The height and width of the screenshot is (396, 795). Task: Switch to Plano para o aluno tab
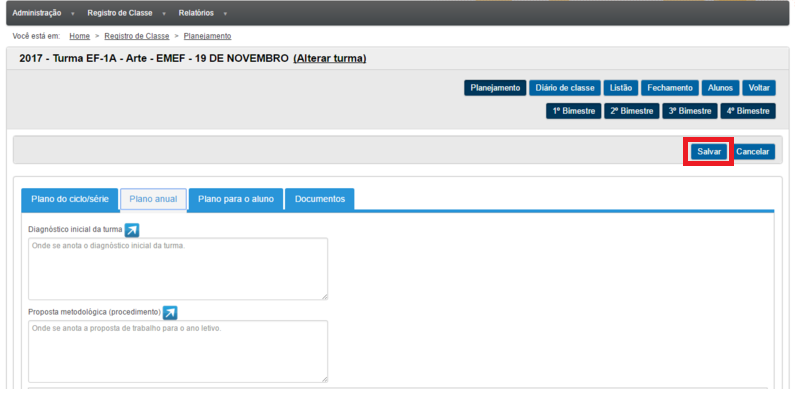pos(236,199)
